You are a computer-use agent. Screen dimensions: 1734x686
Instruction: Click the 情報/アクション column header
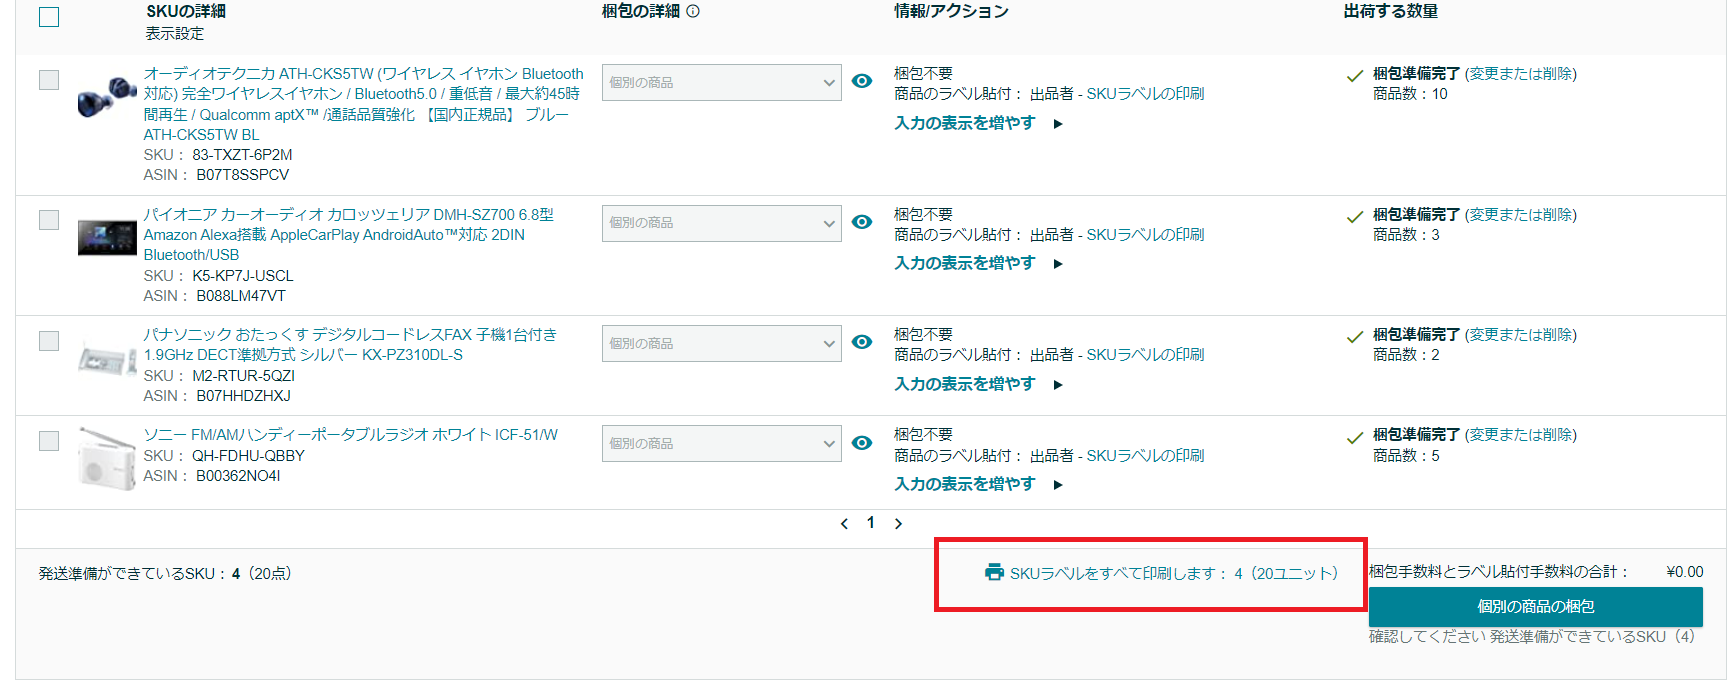[x=951, y=11]
